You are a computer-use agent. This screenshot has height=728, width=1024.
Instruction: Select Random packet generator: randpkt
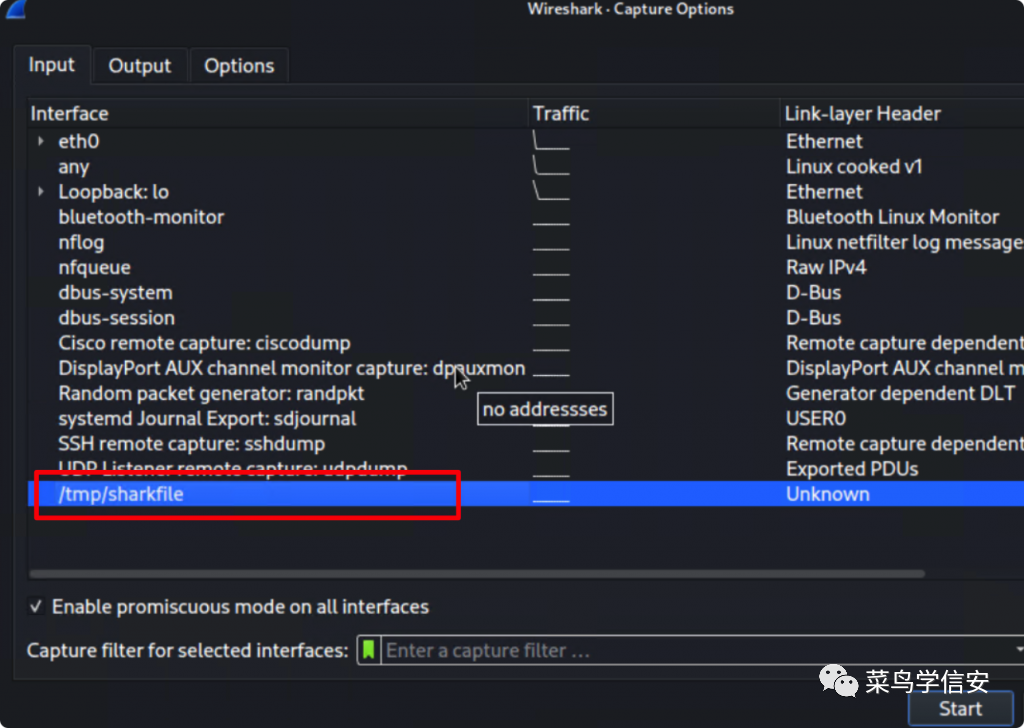click(x=212, y=393)
